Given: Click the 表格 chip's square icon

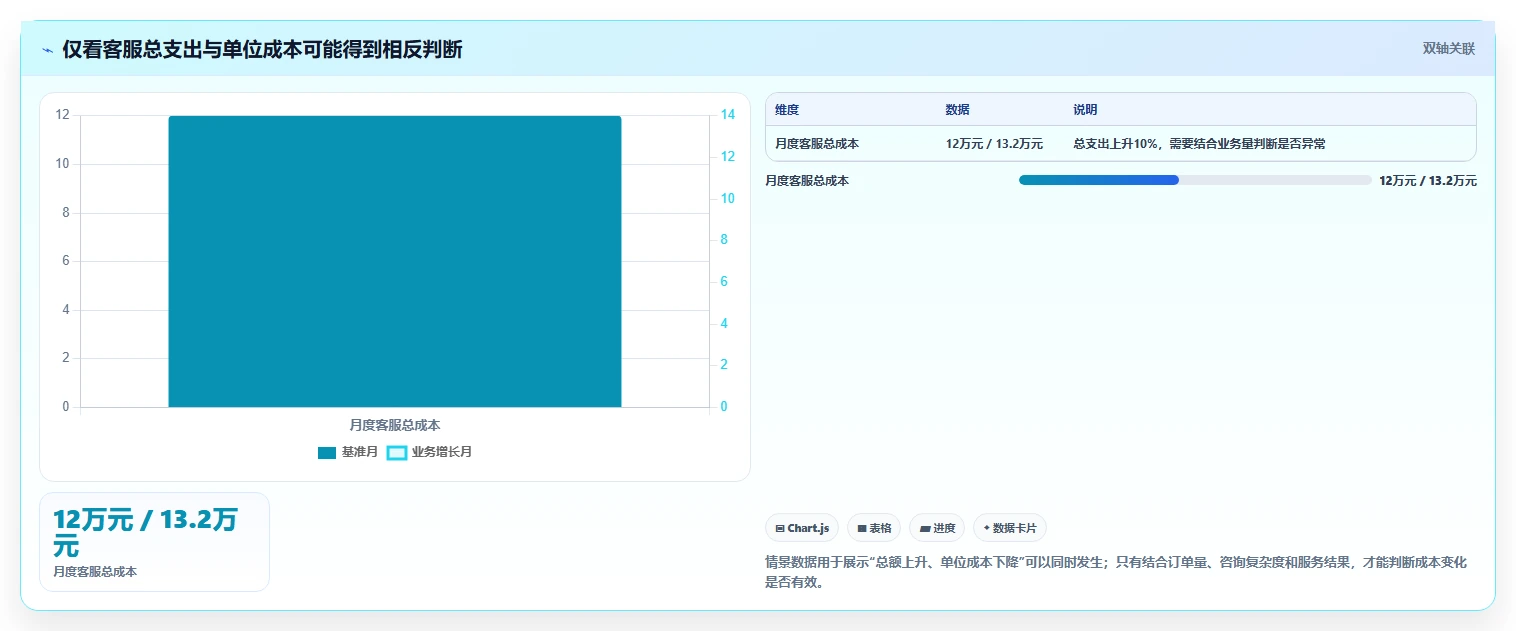Looking at the screenshot, I should click(862, 528).
